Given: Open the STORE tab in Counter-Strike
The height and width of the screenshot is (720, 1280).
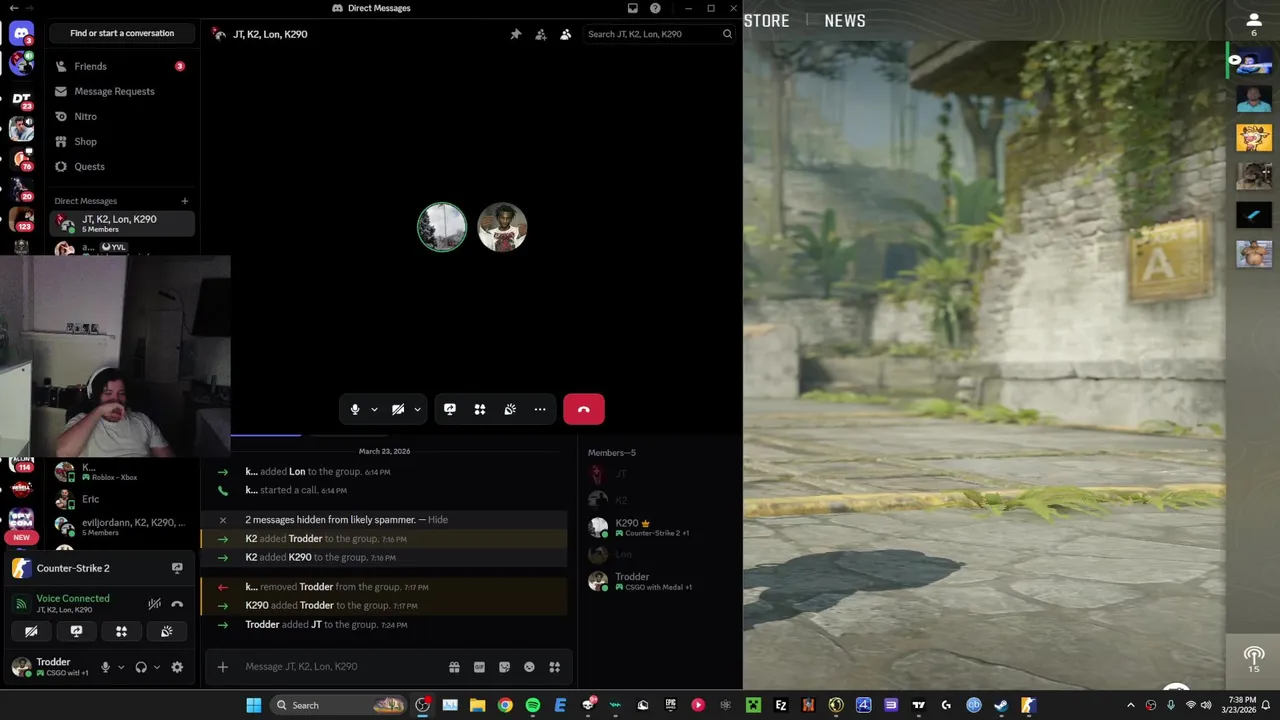Looking at the screenshot, I should (x=767, y=21).
